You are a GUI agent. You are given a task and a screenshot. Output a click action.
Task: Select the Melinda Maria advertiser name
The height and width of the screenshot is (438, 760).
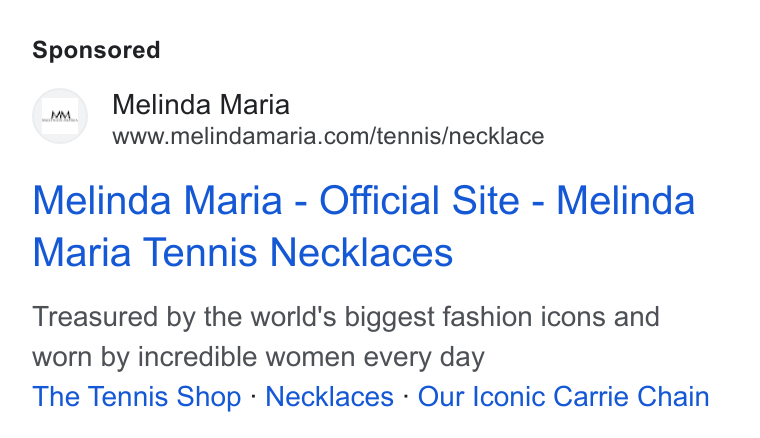coord(201,105)
